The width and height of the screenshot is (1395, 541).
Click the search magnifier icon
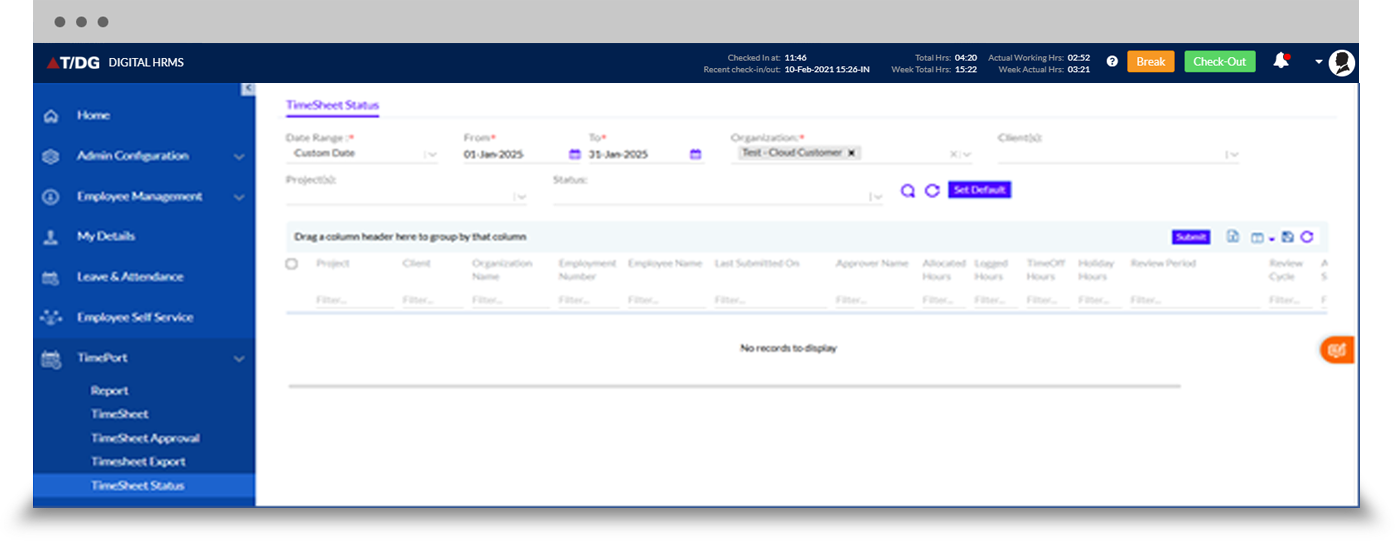point(908,190)
